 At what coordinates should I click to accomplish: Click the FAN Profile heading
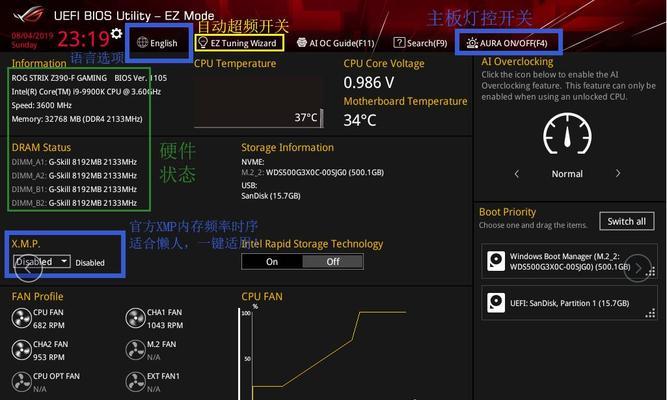(37, 297)
